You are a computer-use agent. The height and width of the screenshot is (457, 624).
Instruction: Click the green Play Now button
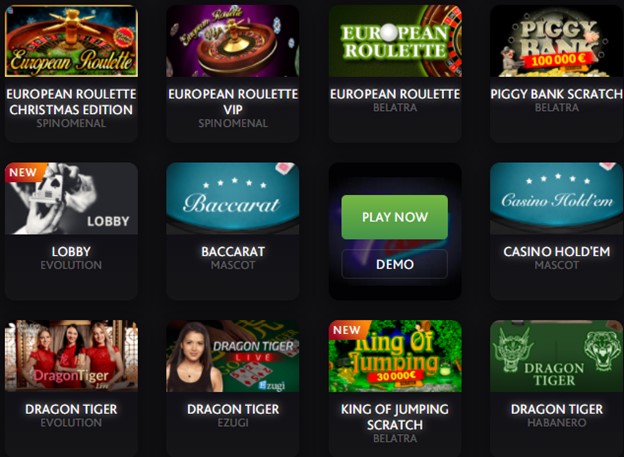pyautogui.click(x=394, y=217)
